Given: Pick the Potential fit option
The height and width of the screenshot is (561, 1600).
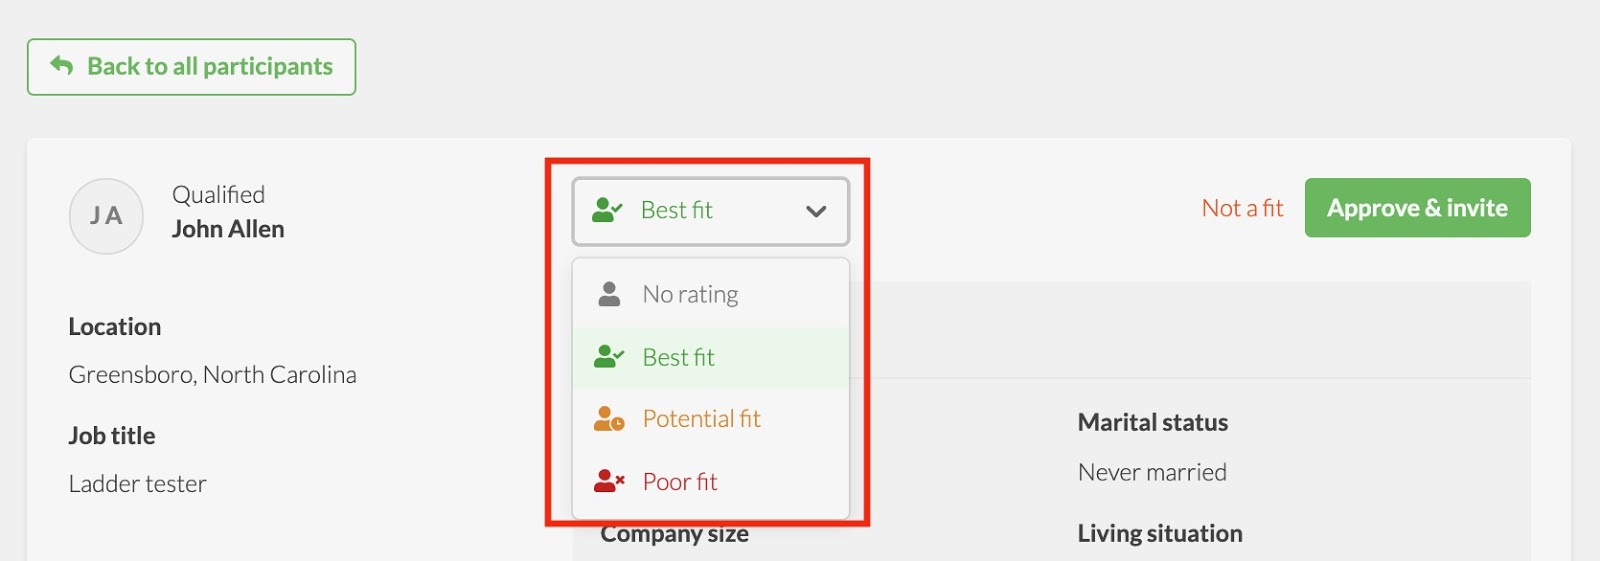Looking at the screenshot, I should [x=701, y=419].
